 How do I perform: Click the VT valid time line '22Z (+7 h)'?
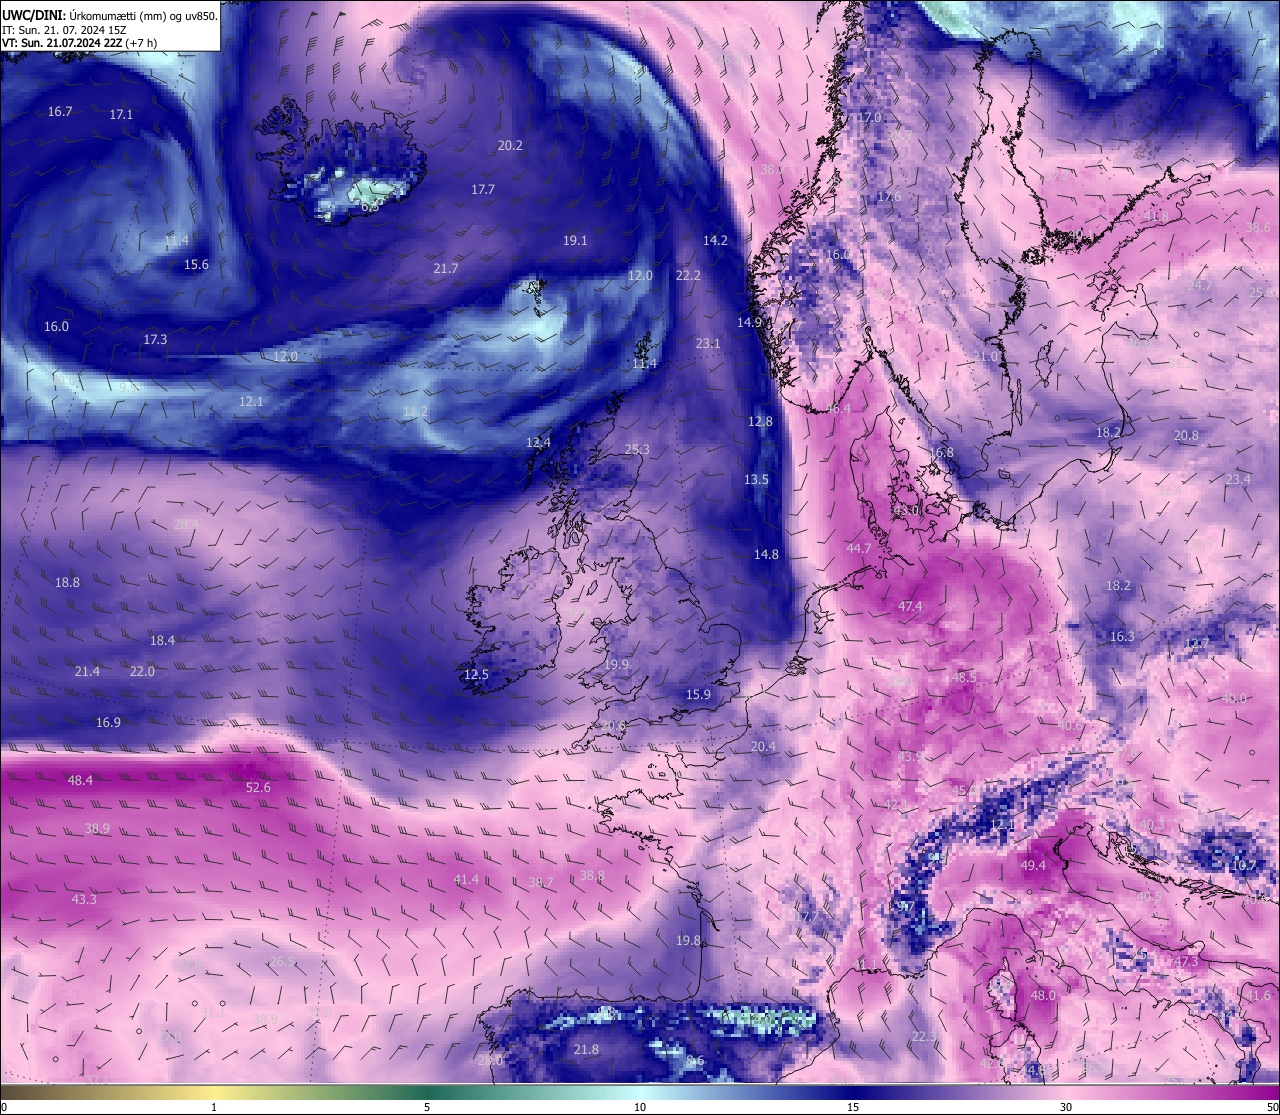129,43
